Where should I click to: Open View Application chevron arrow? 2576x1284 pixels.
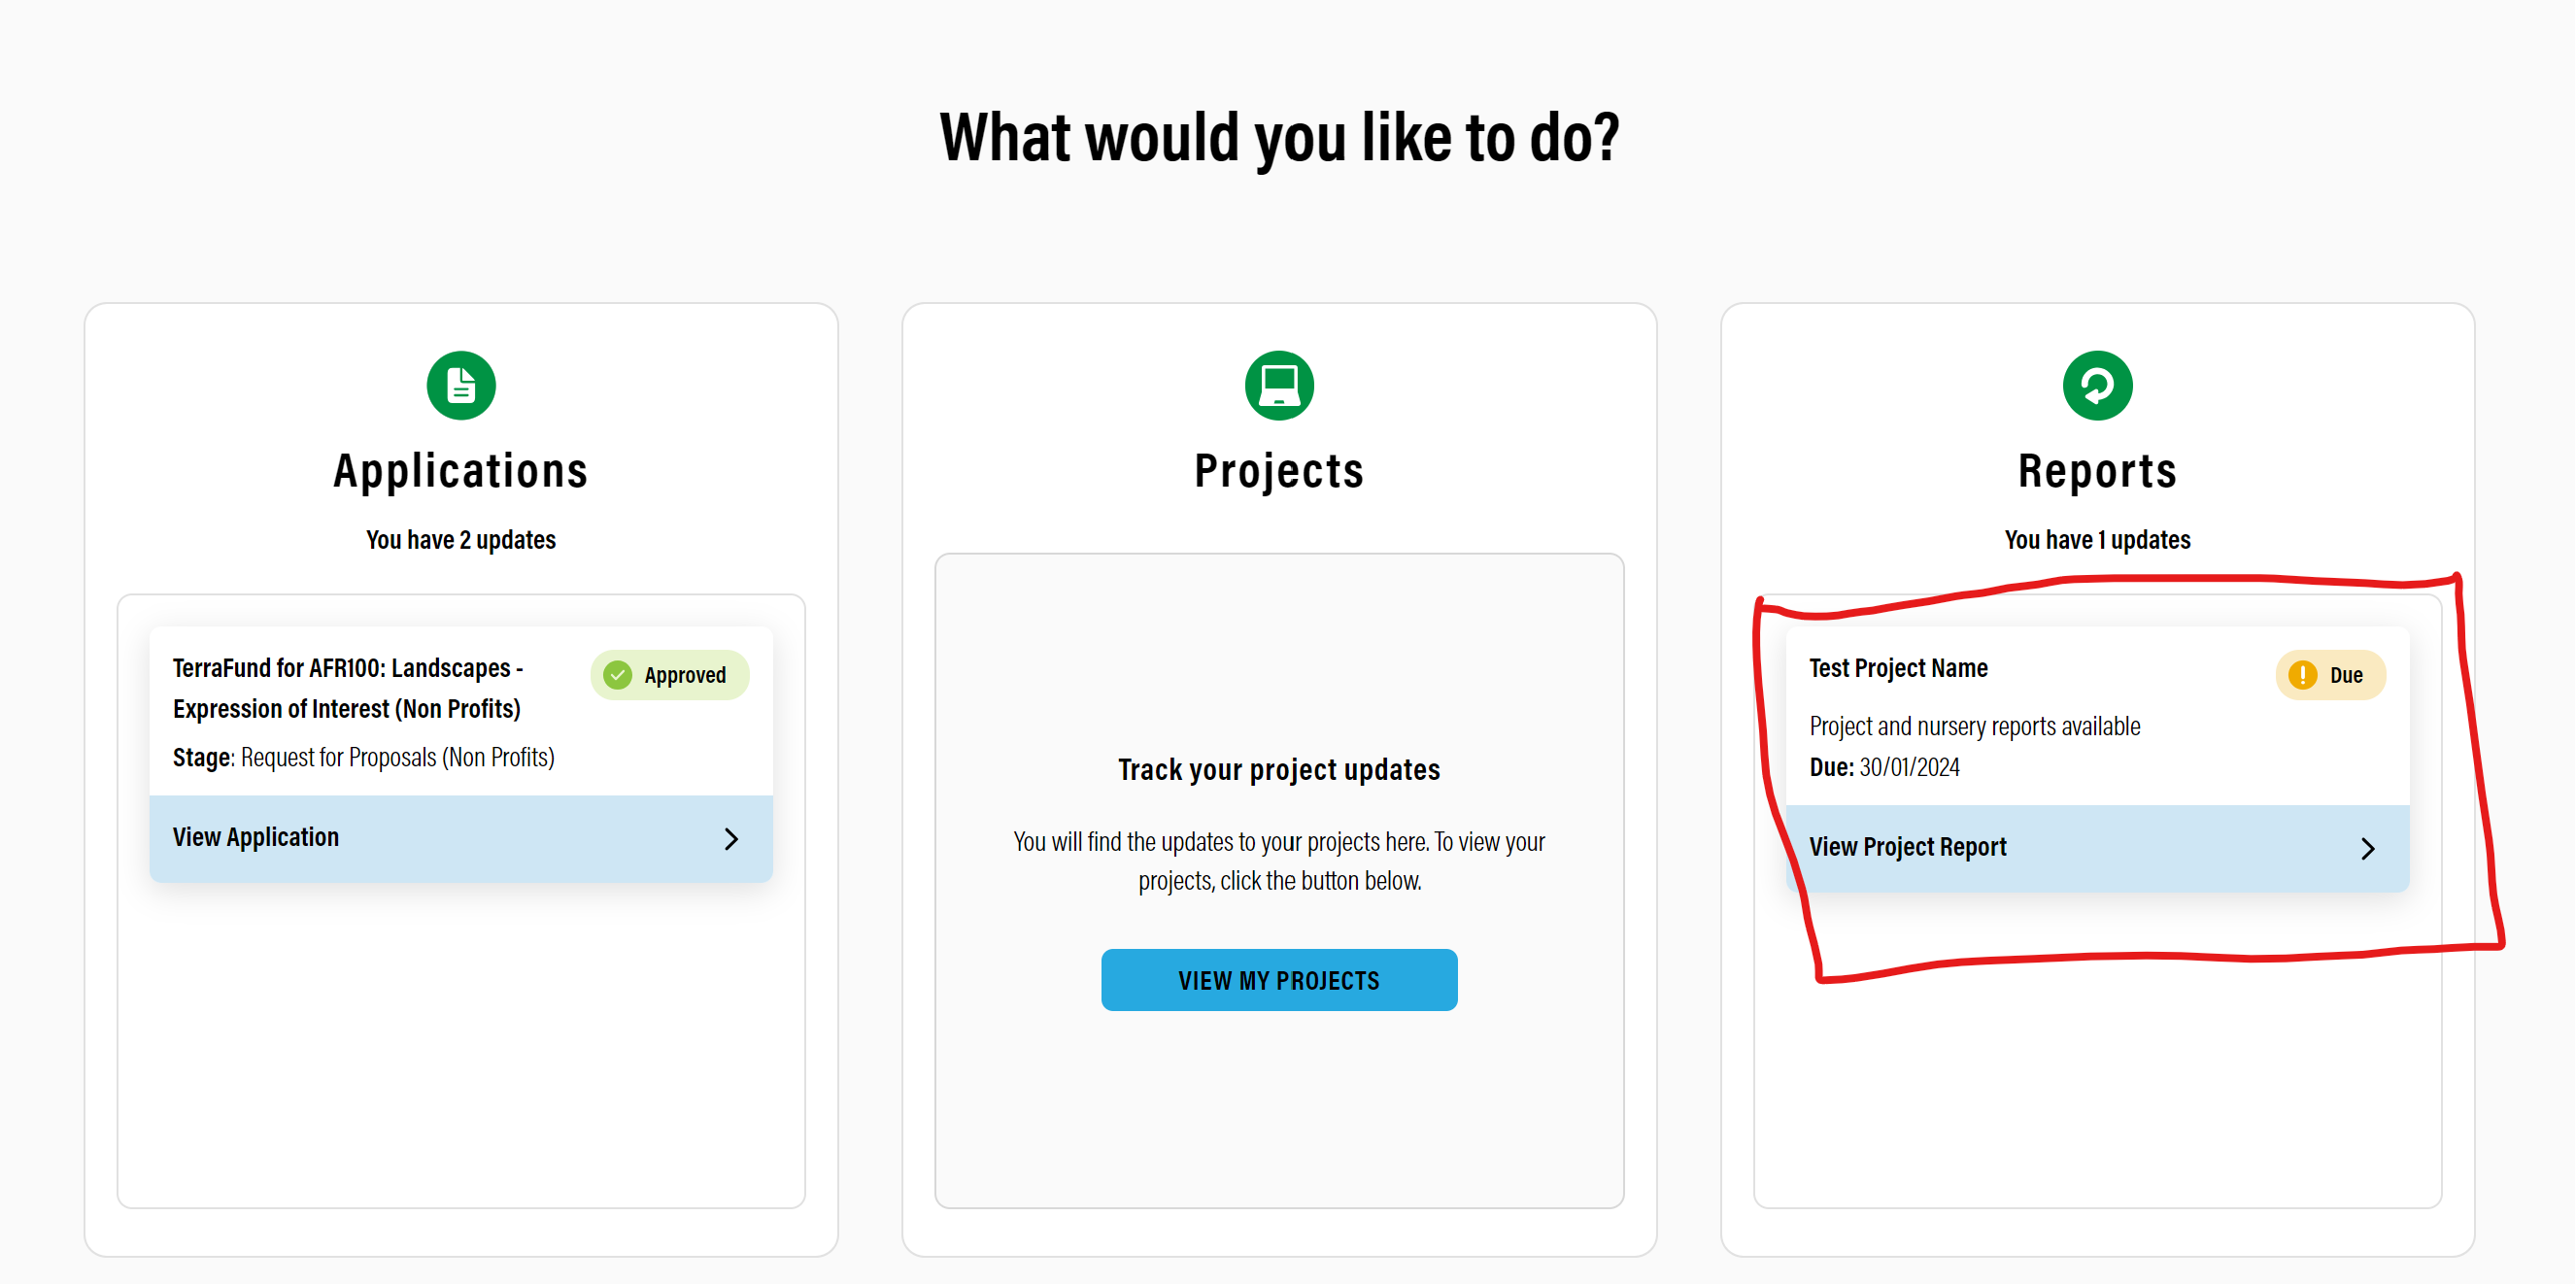731,838
